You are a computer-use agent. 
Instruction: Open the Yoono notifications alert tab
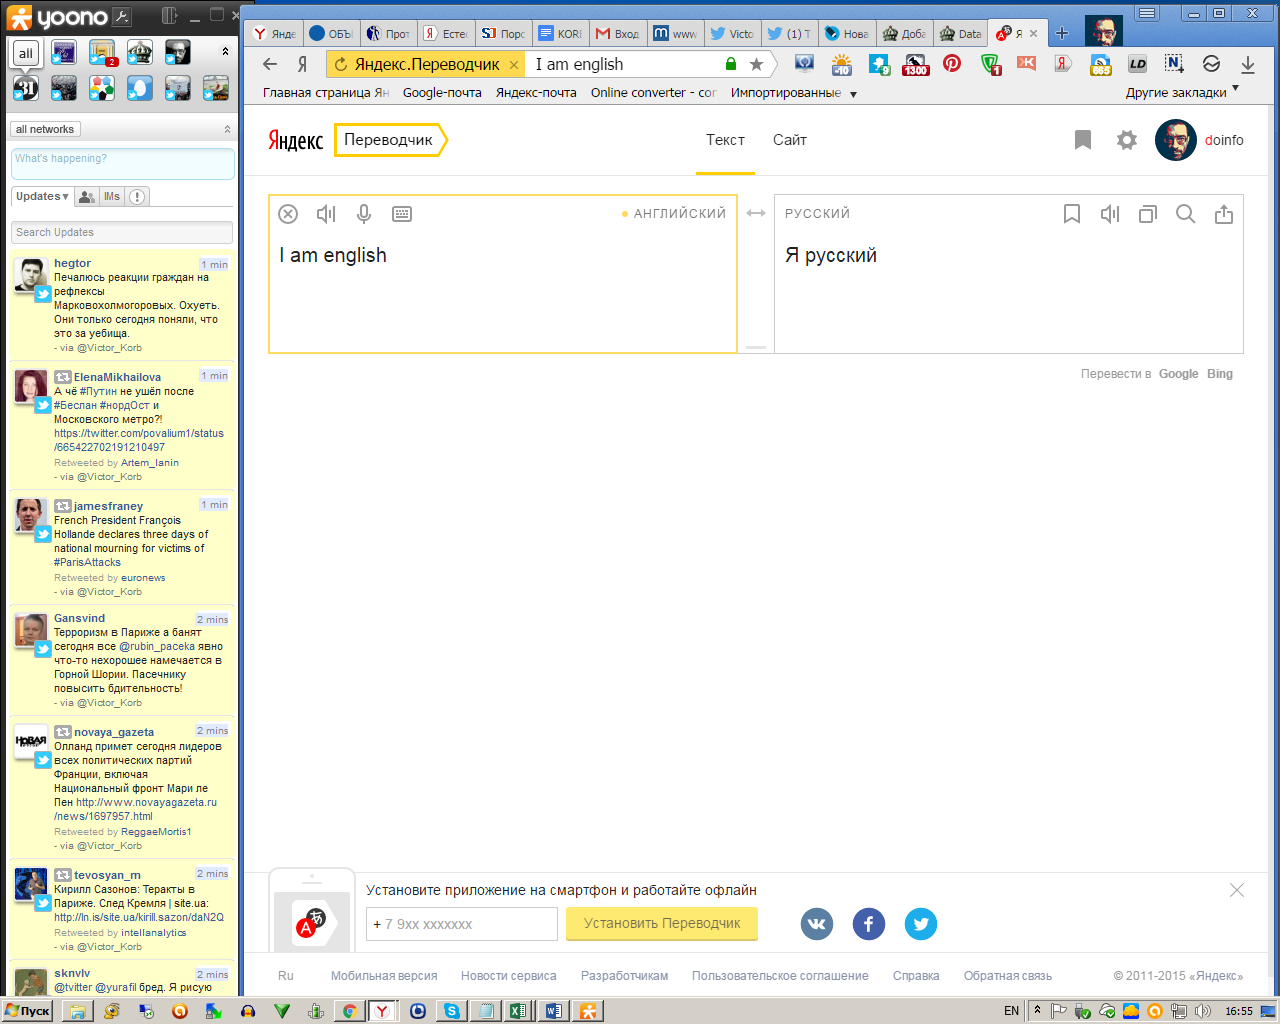pos(138,197)
